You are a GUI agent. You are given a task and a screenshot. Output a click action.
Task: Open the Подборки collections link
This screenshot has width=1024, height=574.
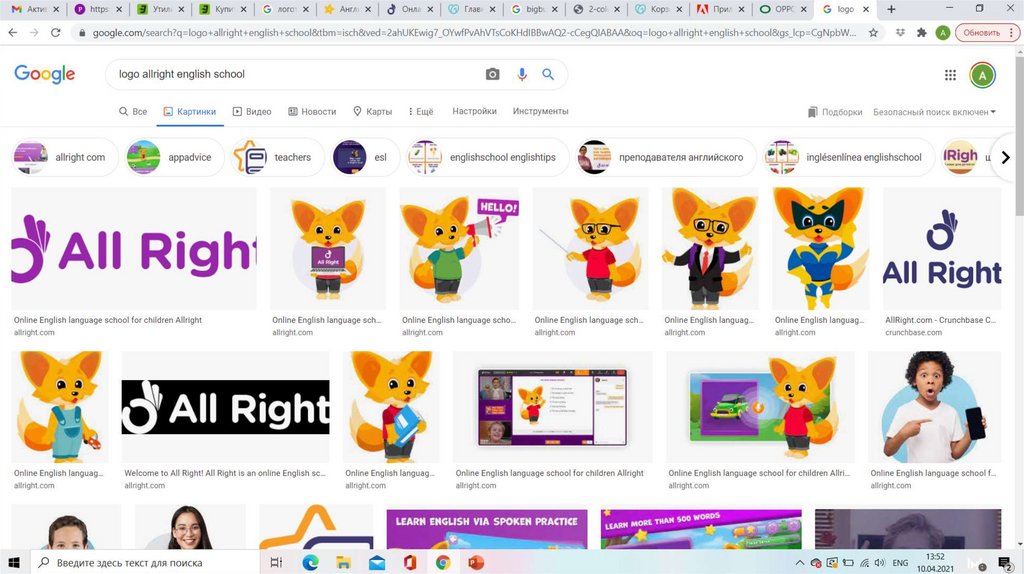tap(835, 112)
